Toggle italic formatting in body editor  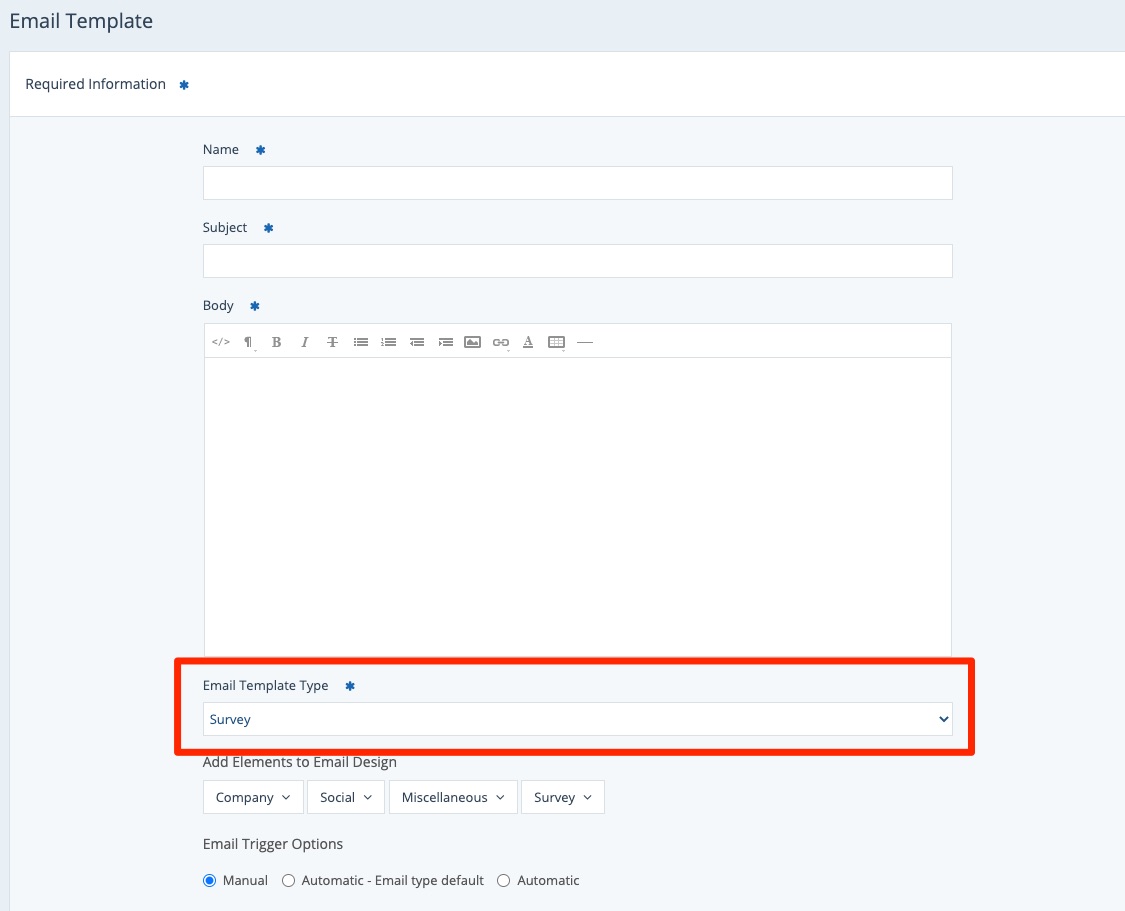click(x=305, y=342)
